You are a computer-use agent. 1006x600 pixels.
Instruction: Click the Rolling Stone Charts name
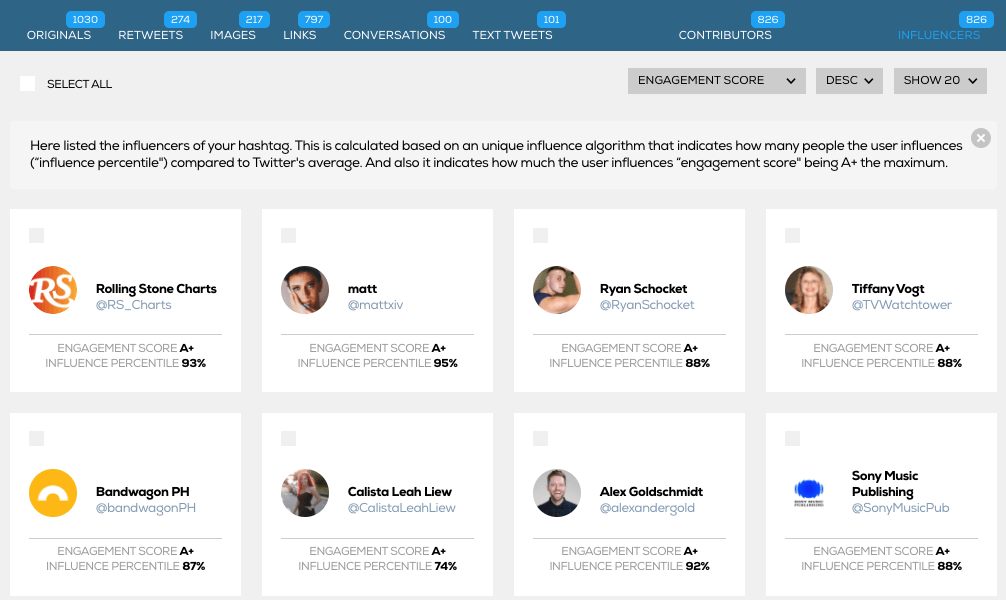[x=156, y=289]
